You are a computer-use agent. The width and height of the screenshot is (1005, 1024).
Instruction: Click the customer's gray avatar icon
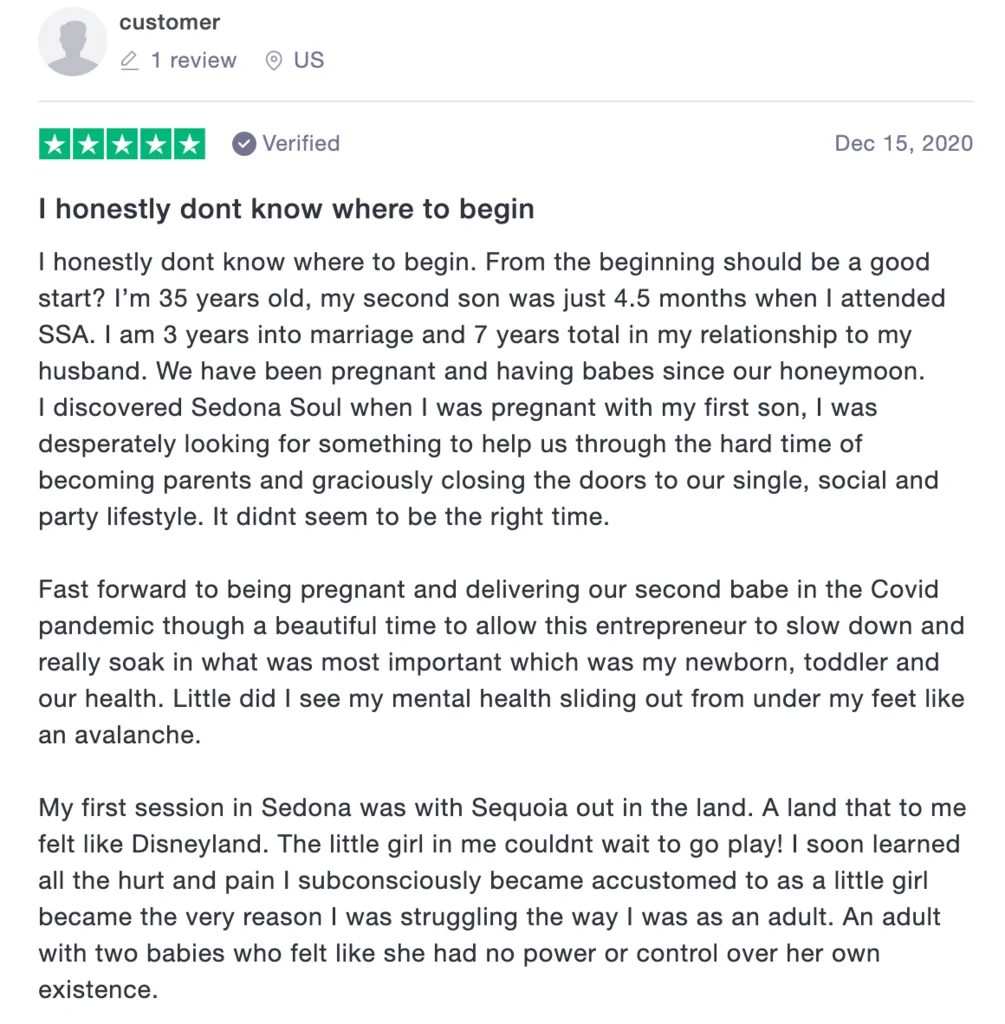click(73, 42)
